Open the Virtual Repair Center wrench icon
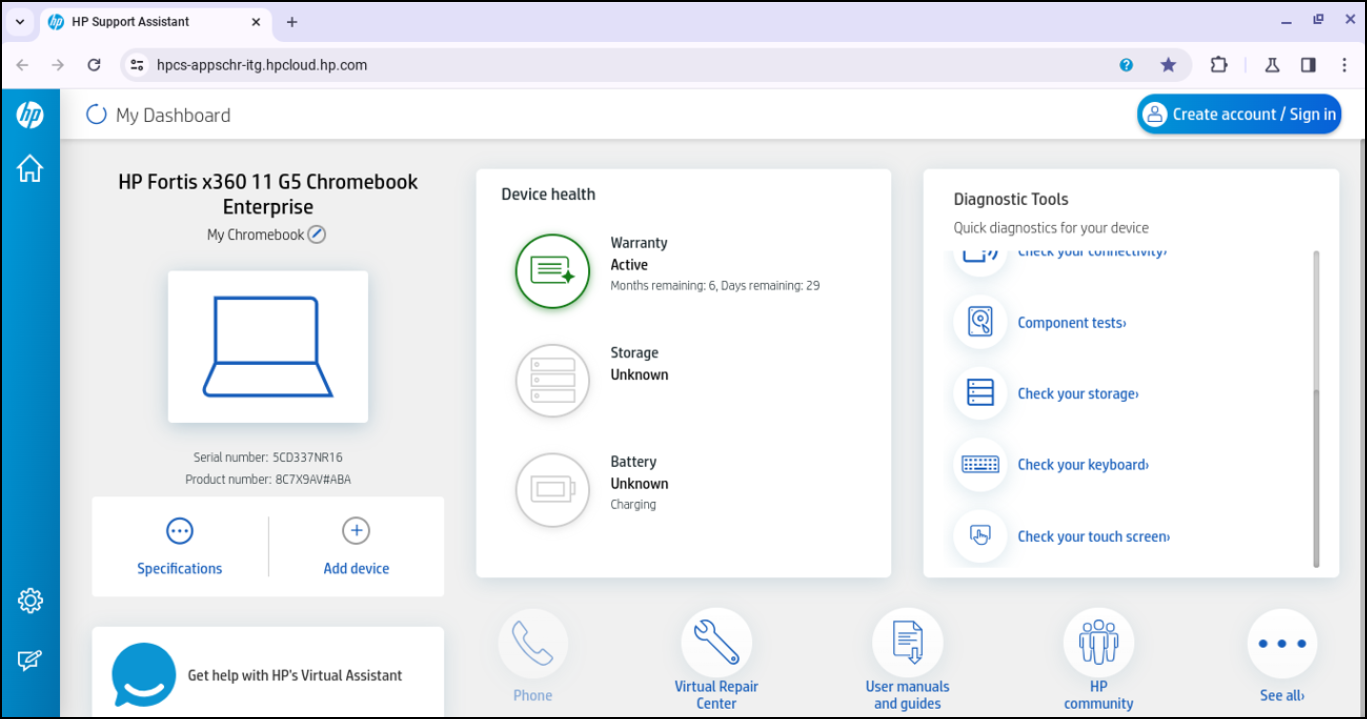The image size is (1367, 719). point(716,643)
